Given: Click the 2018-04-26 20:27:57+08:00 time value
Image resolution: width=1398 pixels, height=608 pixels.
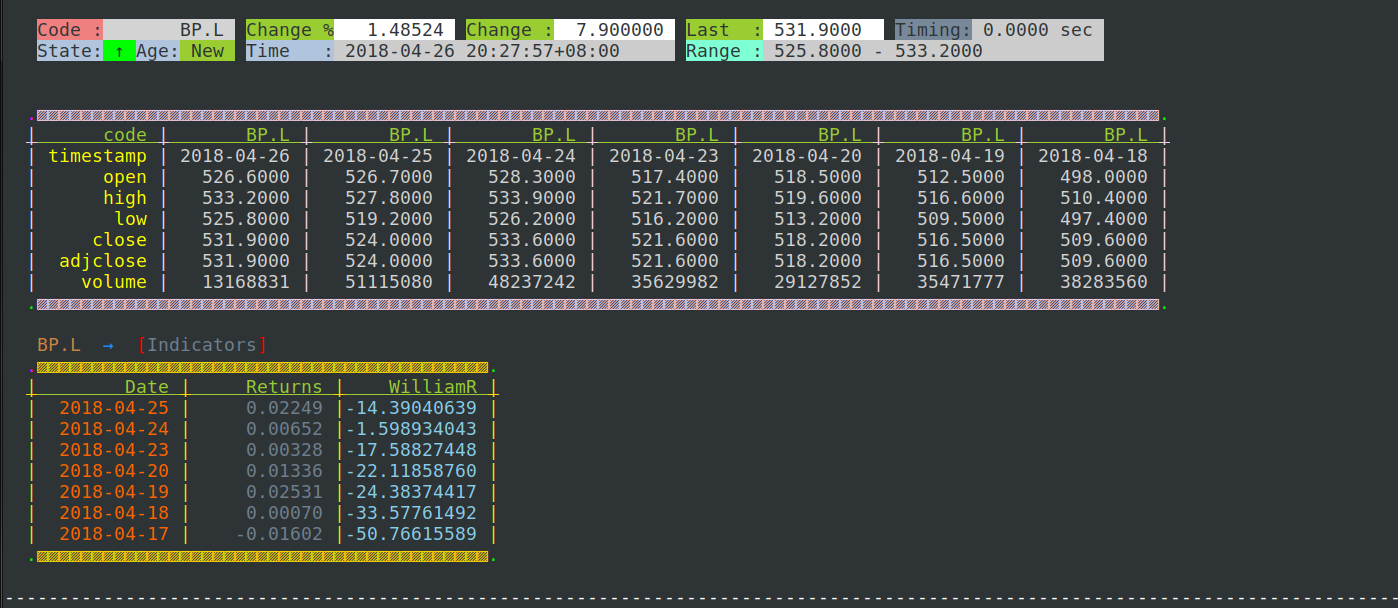Looking at the screenshot, I should [x=482, y=51].
